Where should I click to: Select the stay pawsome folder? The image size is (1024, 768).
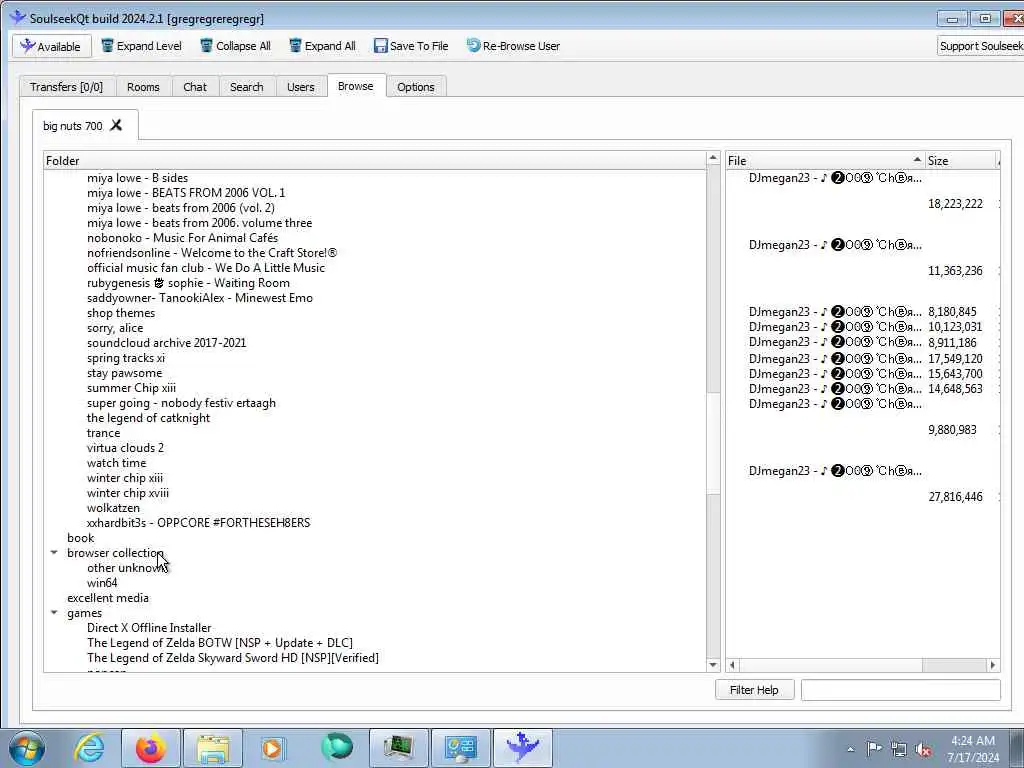click(125, 373)
